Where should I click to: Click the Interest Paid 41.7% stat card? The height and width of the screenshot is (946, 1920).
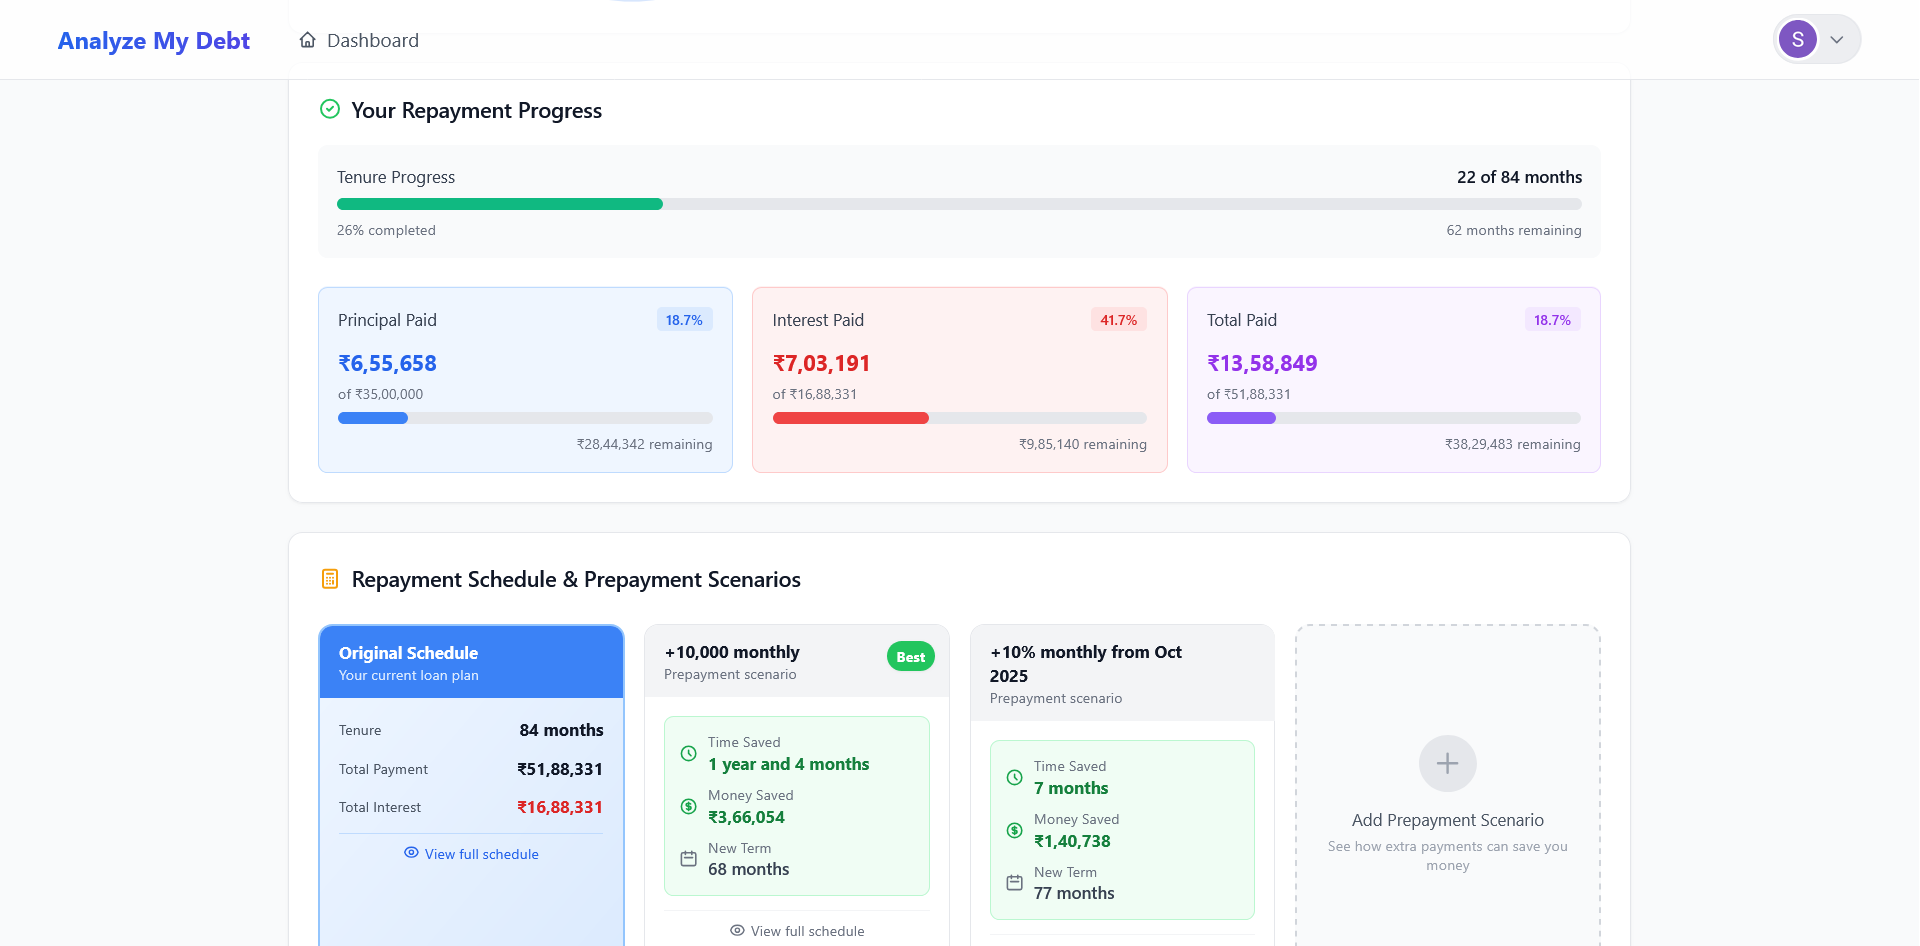coord(958,380)
